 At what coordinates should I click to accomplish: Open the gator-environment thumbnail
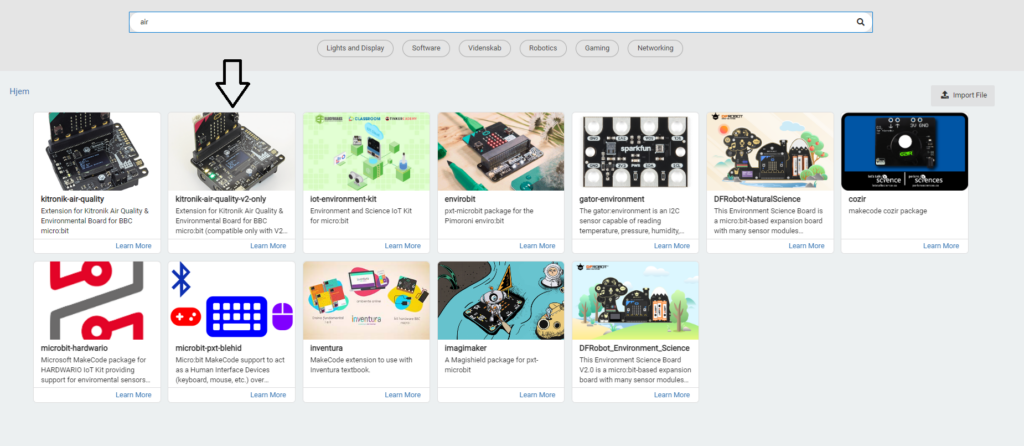[x=635, y=151]
